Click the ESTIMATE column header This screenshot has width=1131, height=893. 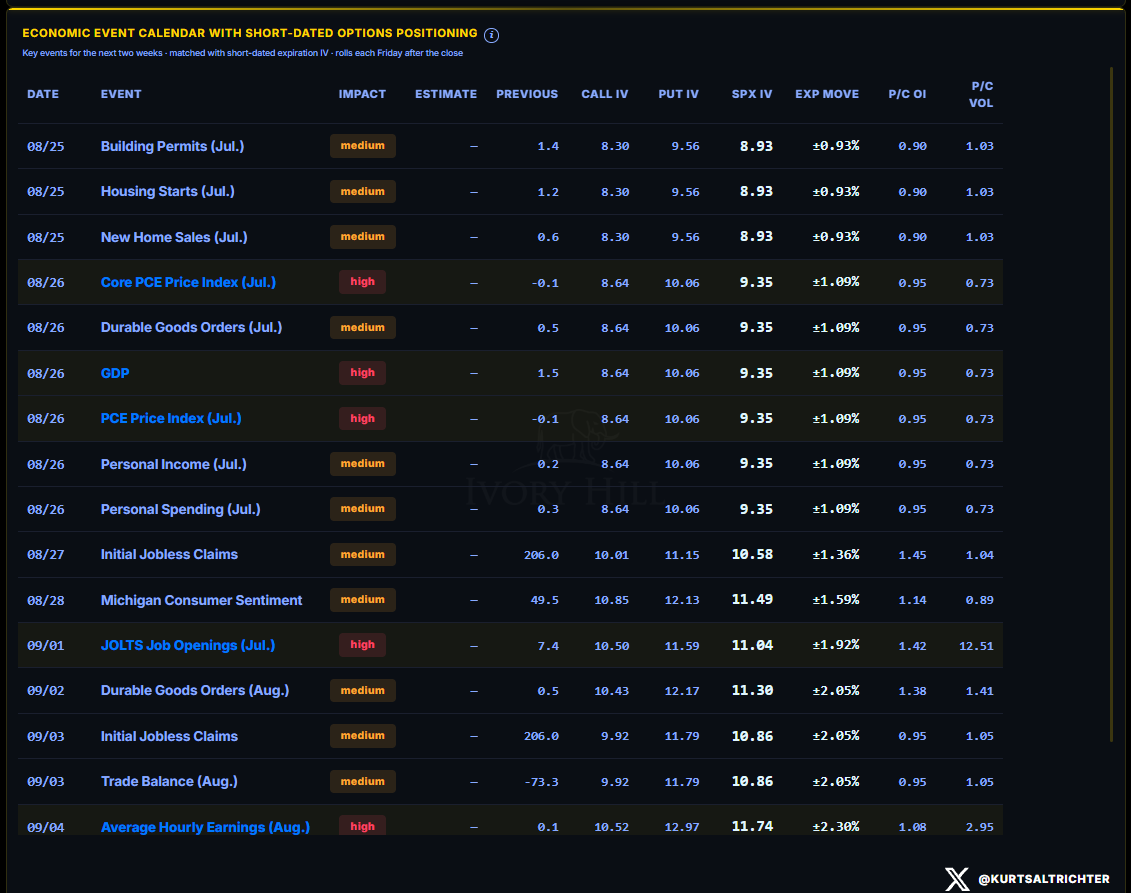tap(446, 94)
